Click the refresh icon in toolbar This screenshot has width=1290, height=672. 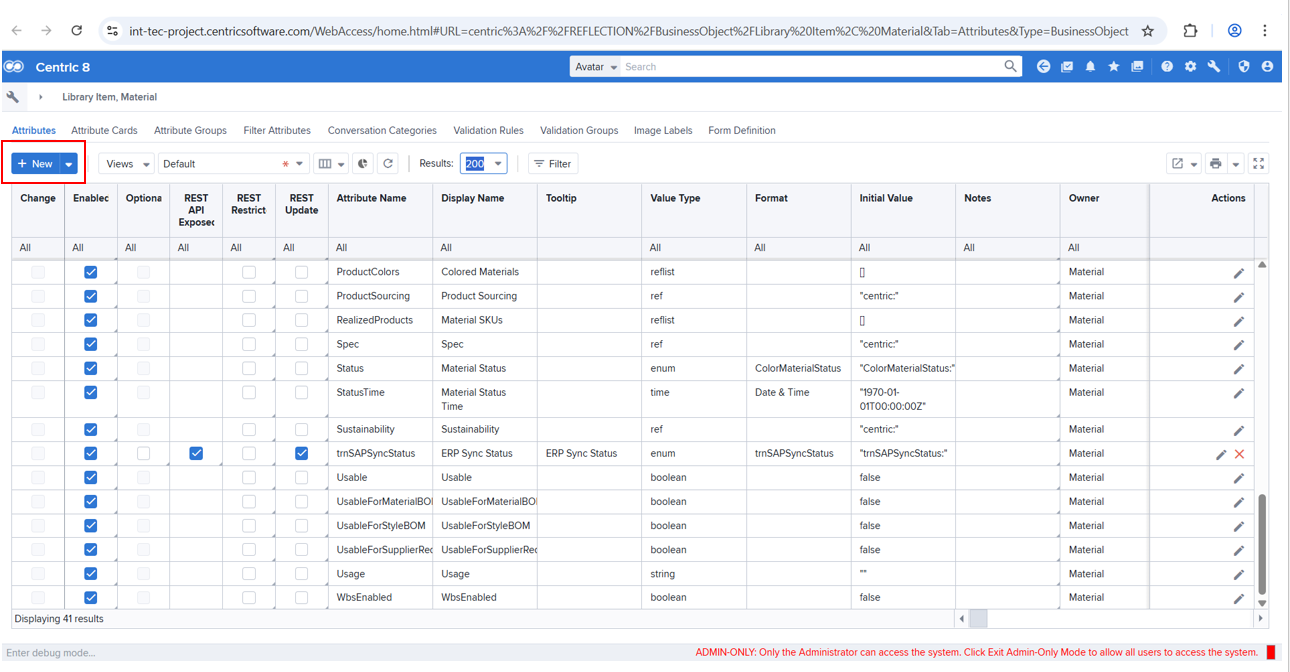(x=388, y=164)
